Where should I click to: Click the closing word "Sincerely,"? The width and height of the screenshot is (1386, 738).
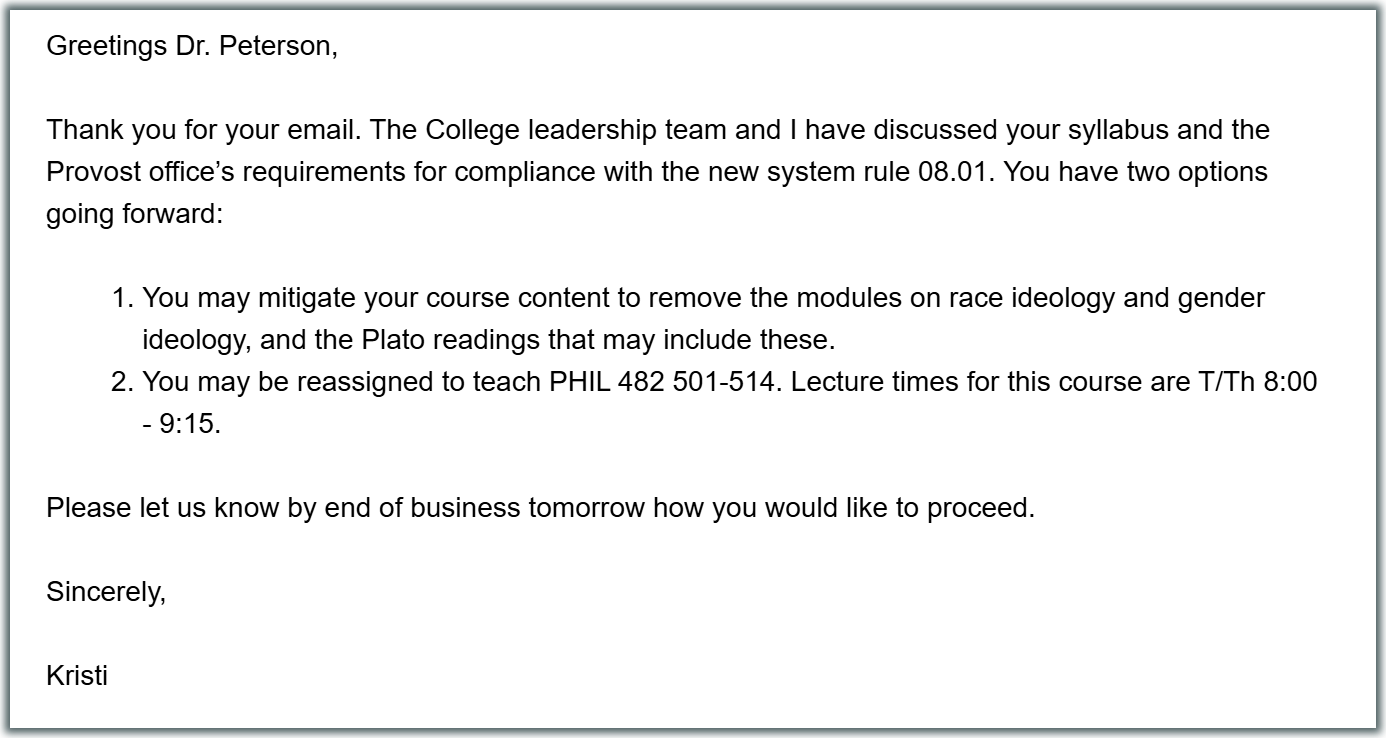(x=106, y=592)
